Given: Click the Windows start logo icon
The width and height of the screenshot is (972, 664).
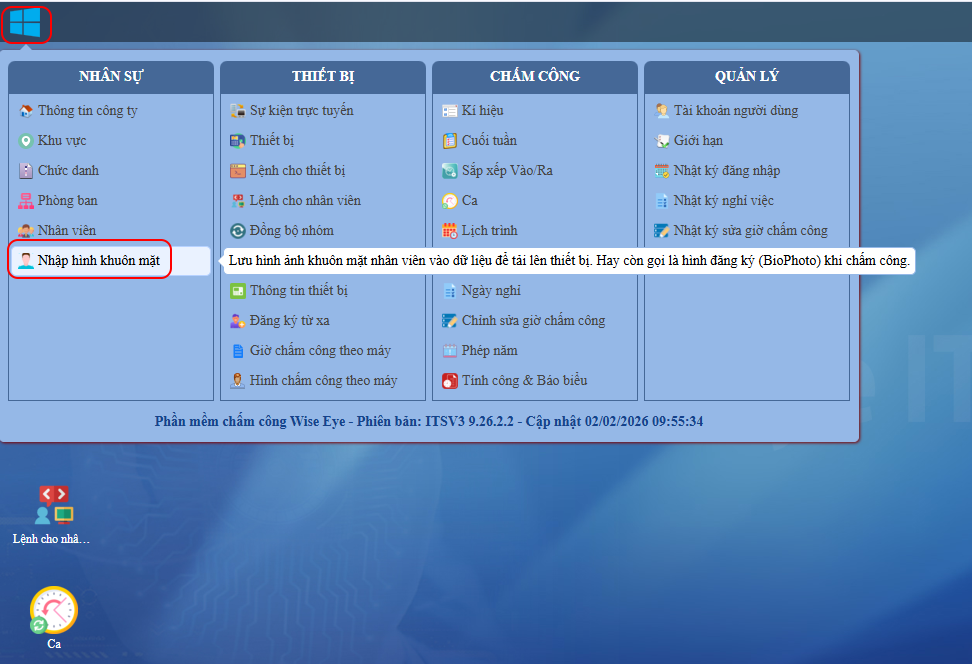Looking at the screenshot, I should (25, 23).
